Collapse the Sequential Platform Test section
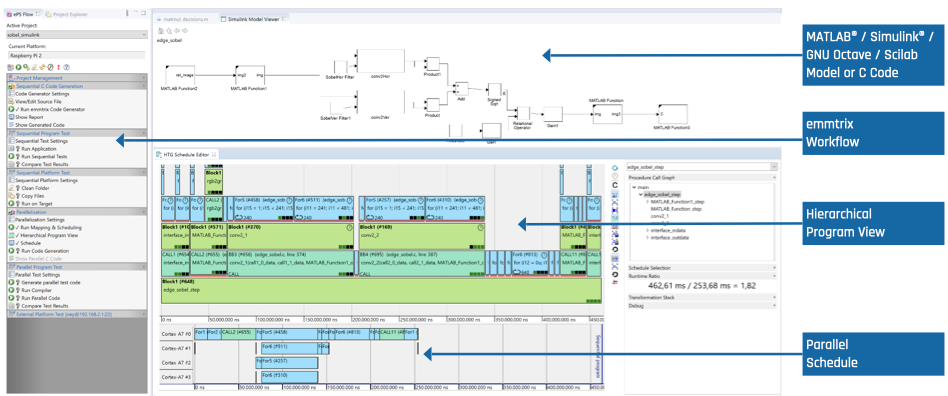This screenshot has width=948, height=396. [x=77, y=172]
